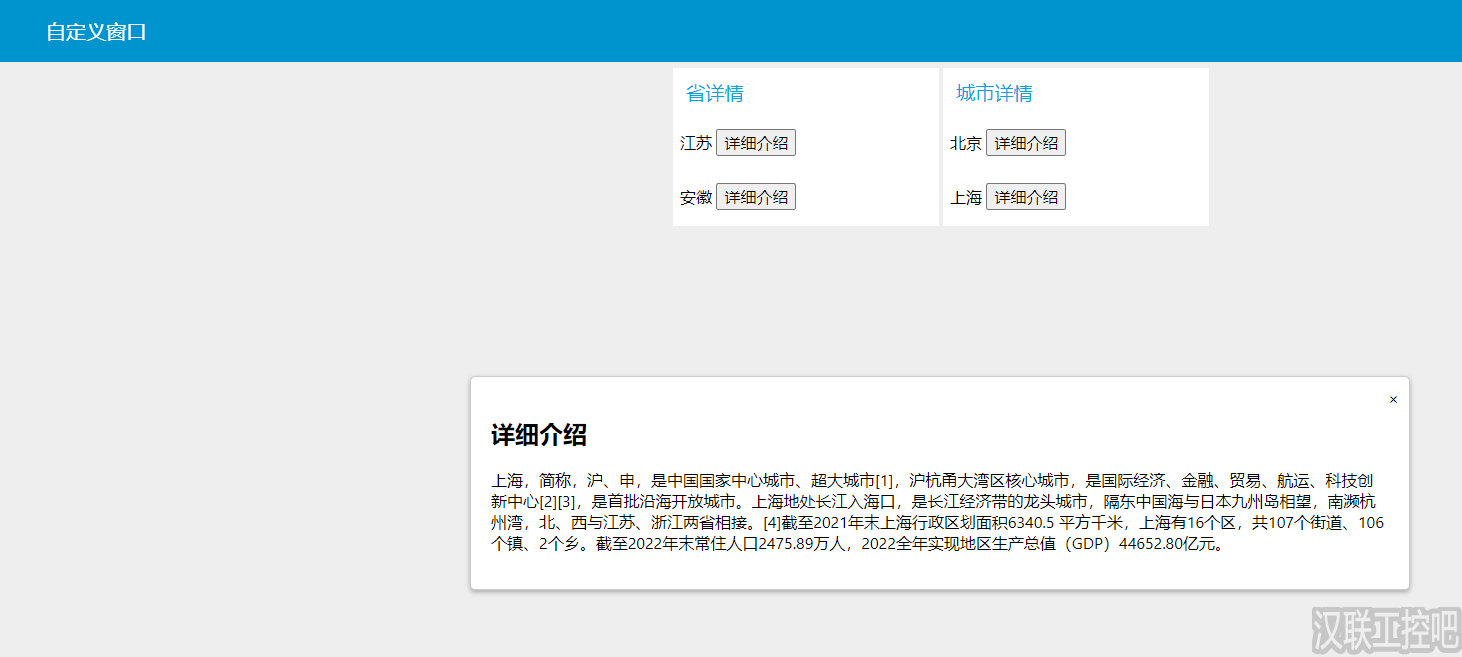Click the 城市详情 panel heading
Screen dimensions: 1462x657
click(x=993, y=92)
